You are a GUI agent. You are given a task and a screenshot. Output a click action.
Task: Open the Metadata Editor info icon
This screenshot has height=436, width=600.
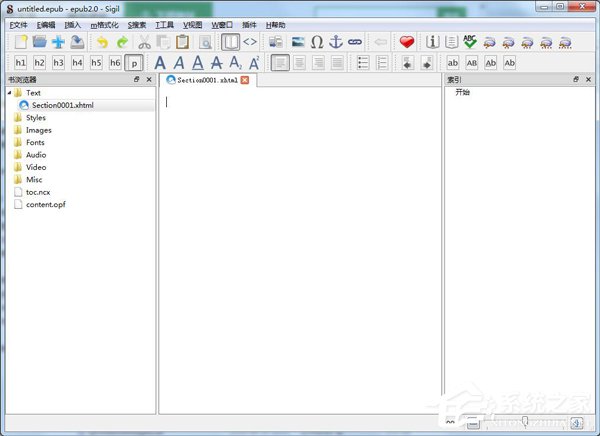[x=433, y=42]
